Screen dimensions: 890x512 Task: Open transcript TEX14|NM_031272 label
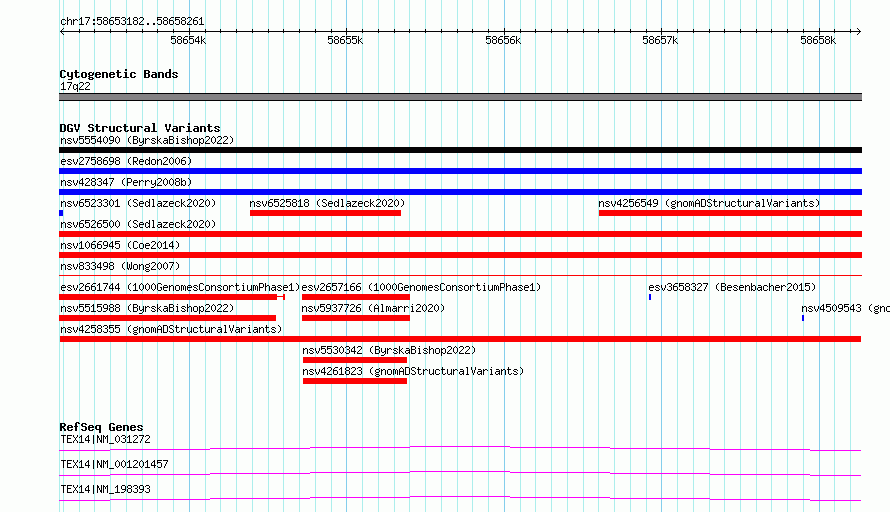[x=106, y=439]
